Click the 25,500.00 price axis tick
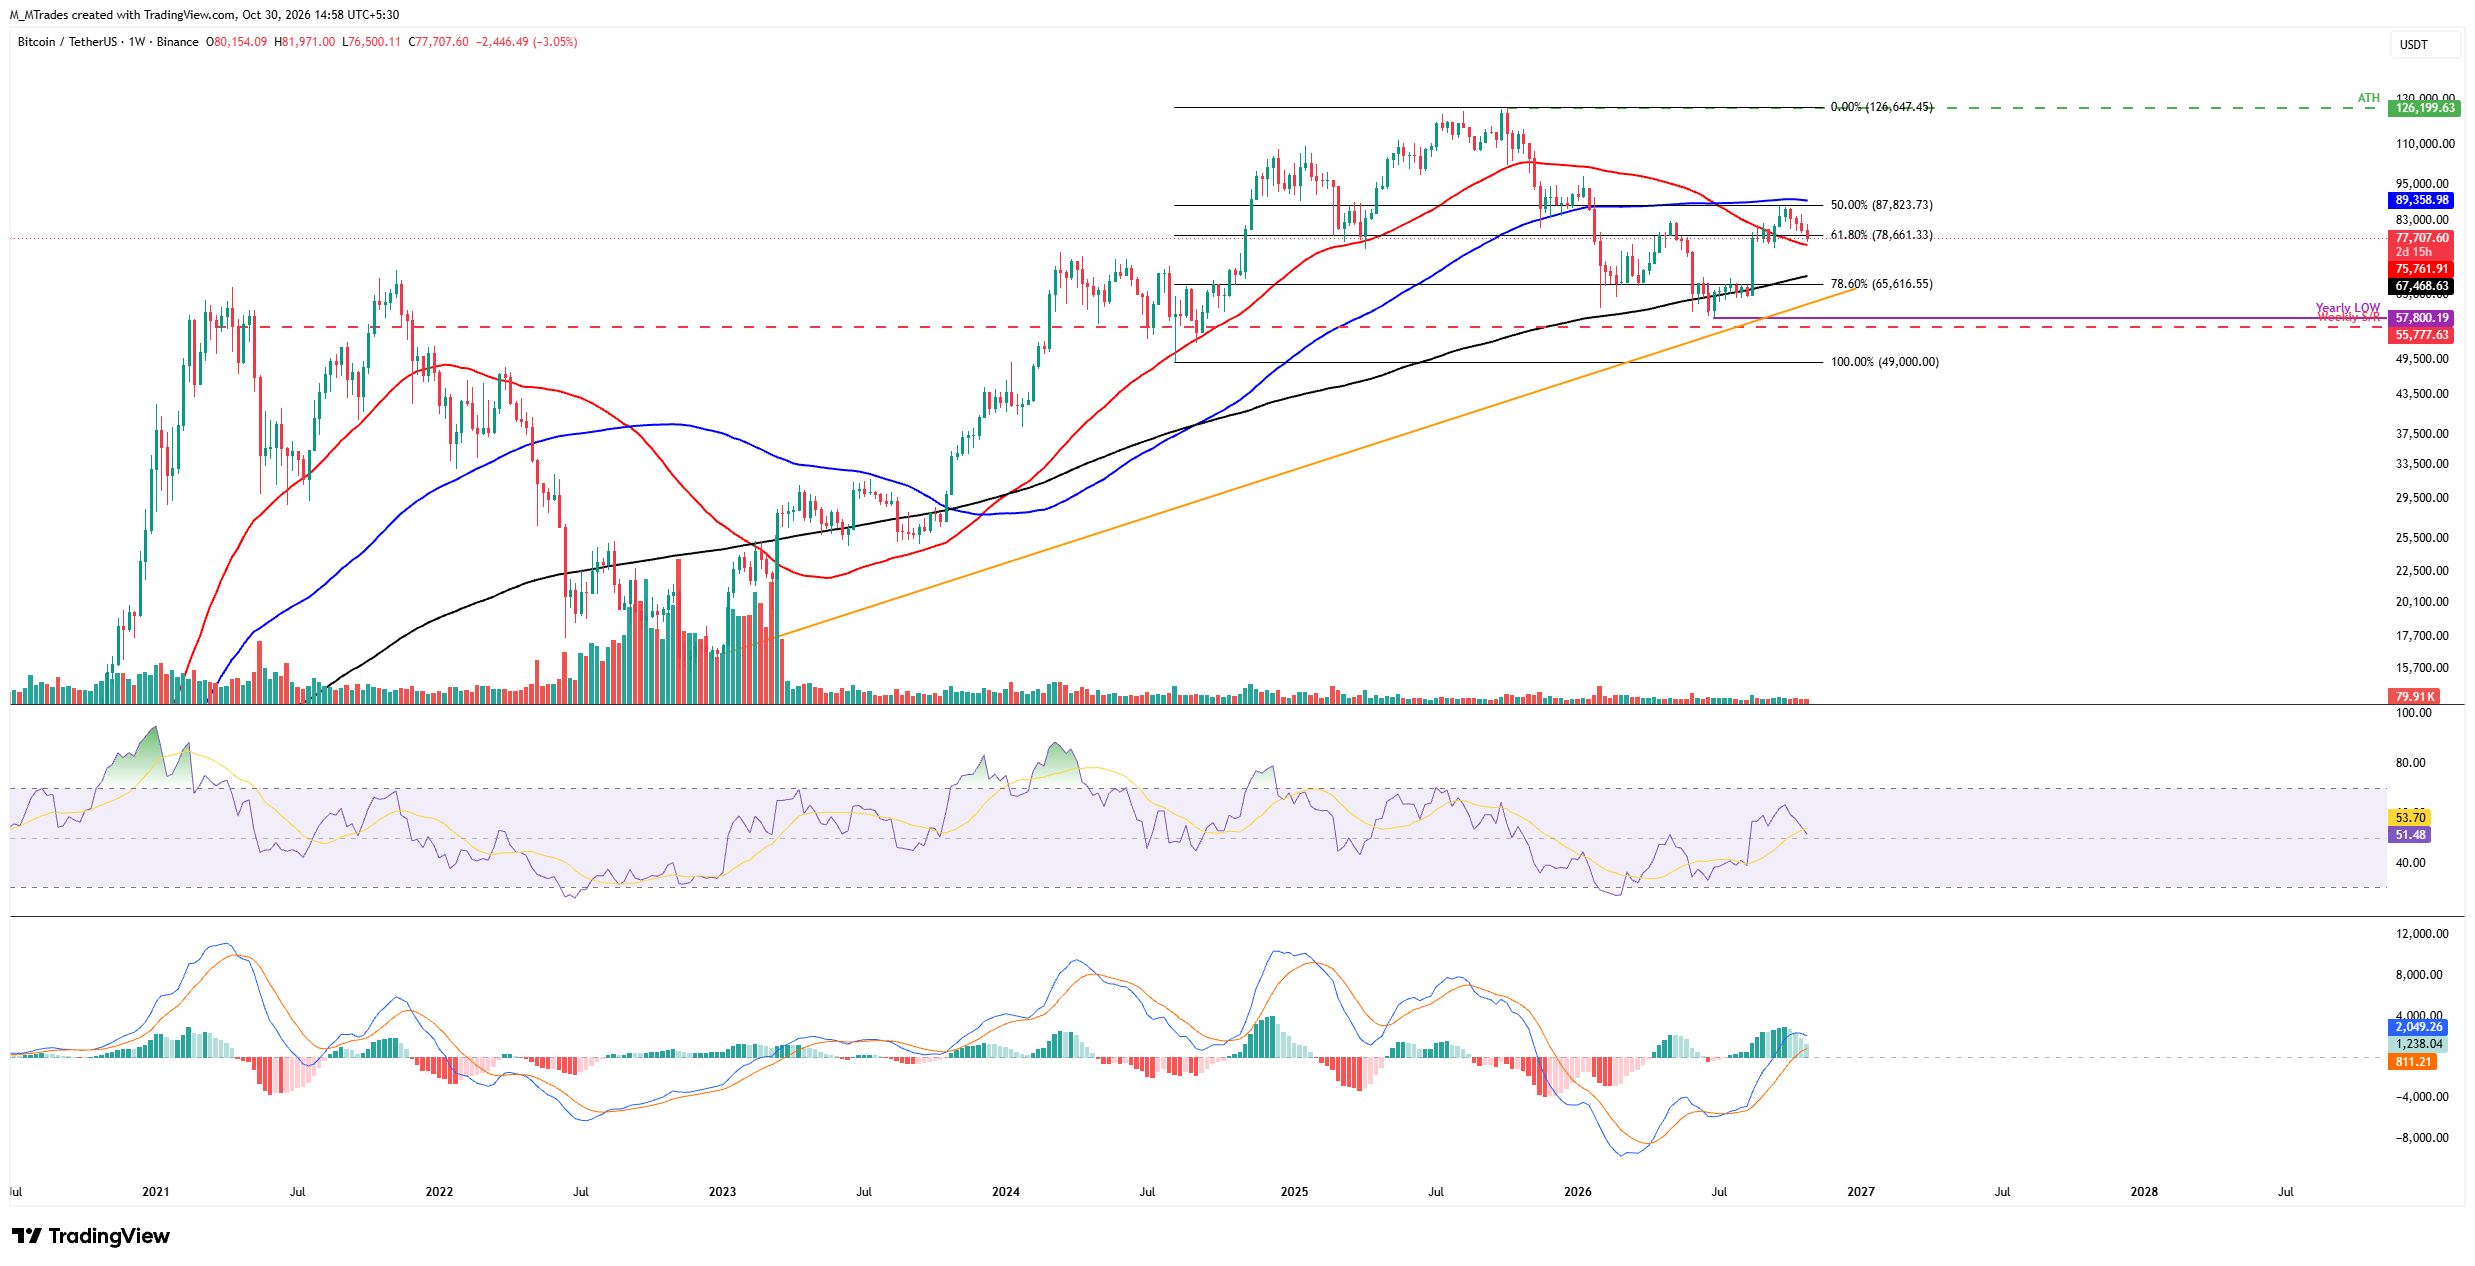2475x1266 pixels. 2422,538
